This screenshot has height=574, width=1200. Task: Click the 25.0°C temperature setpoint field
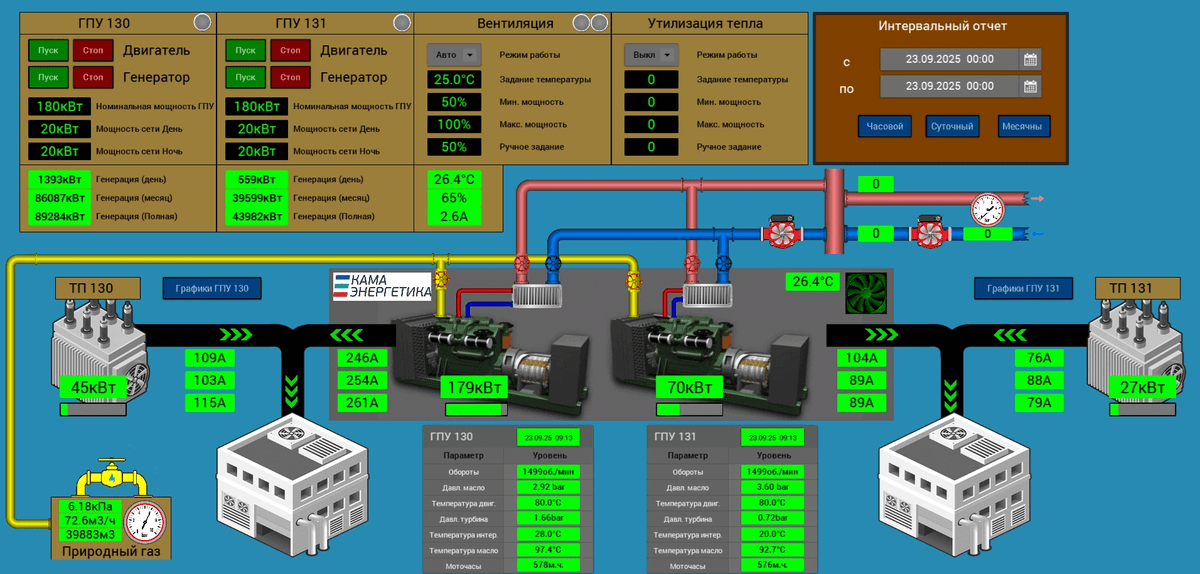(454, 79)
